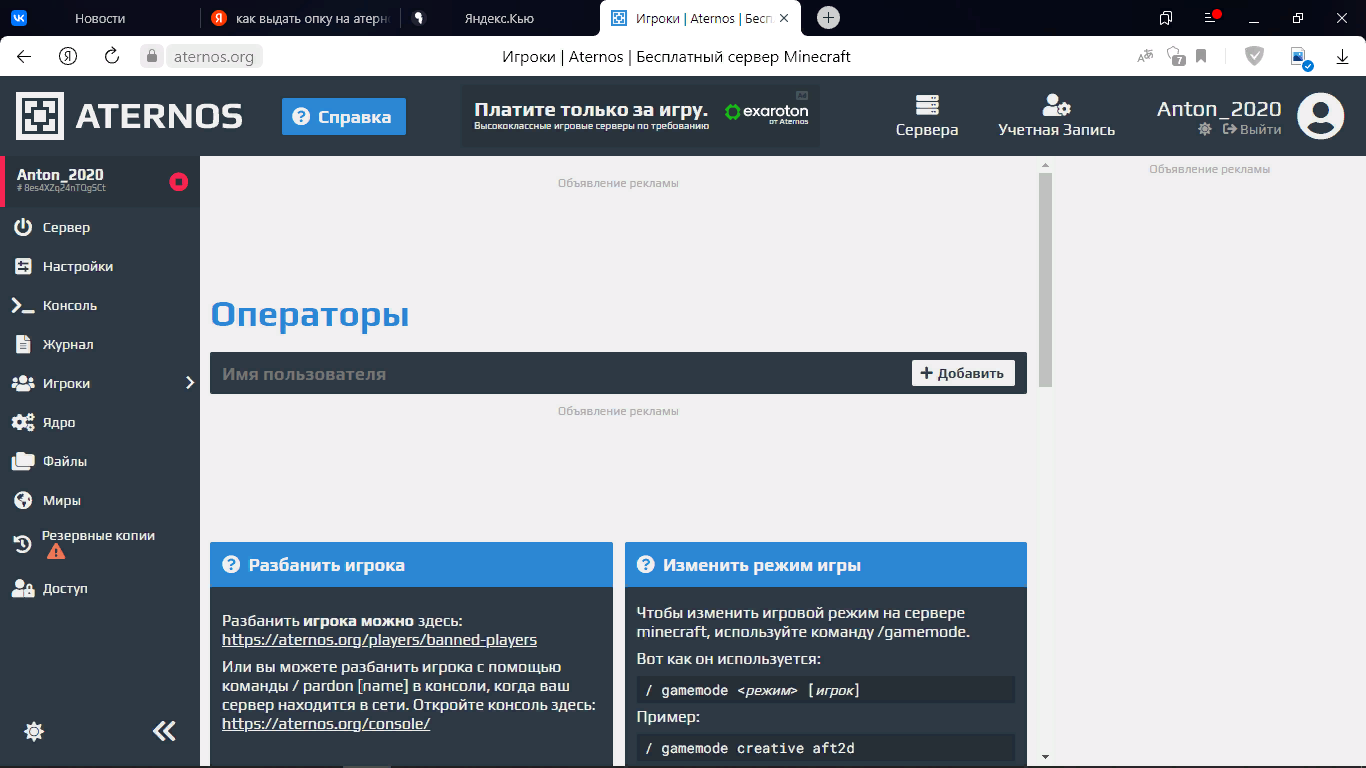Viewport: 1366px width, 768px height.
Task: Open browser downloads arrow
Action: [x=1343, y=57]
